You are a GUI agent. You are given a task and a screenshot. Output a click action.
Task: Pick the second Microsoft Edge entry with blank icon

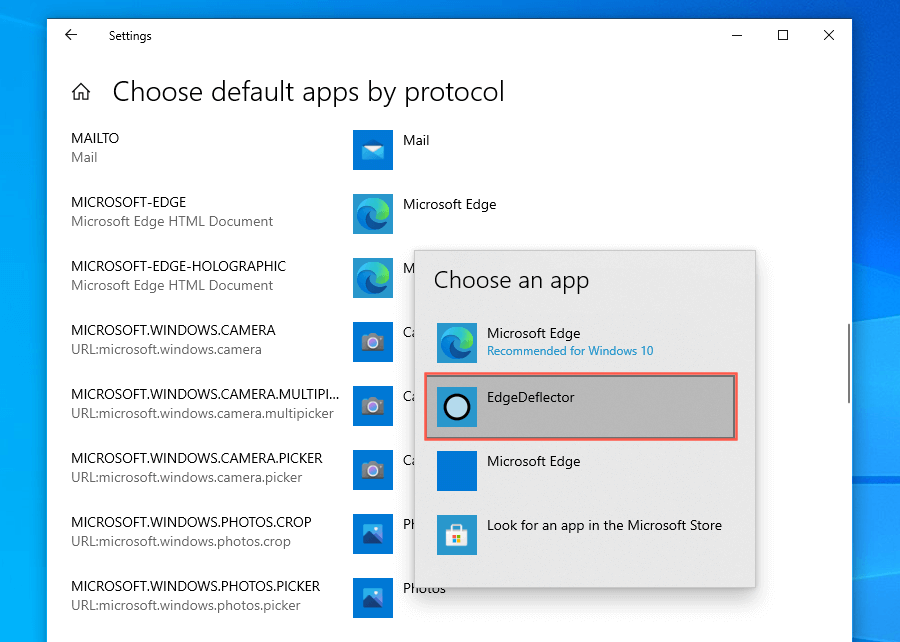coord(580,470)
